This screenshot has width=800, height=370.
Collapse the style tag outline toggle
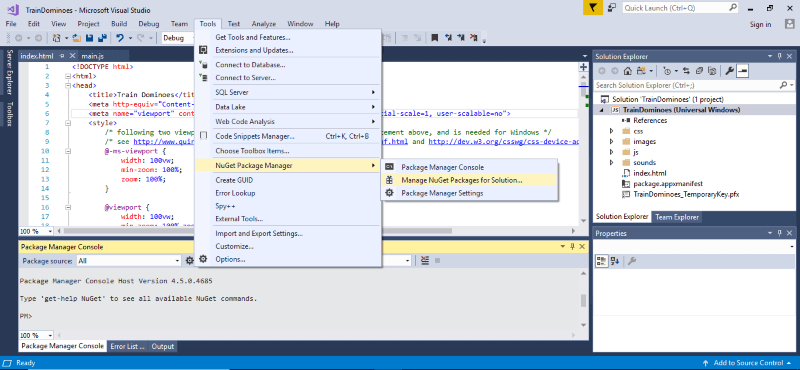click(67, 123)
